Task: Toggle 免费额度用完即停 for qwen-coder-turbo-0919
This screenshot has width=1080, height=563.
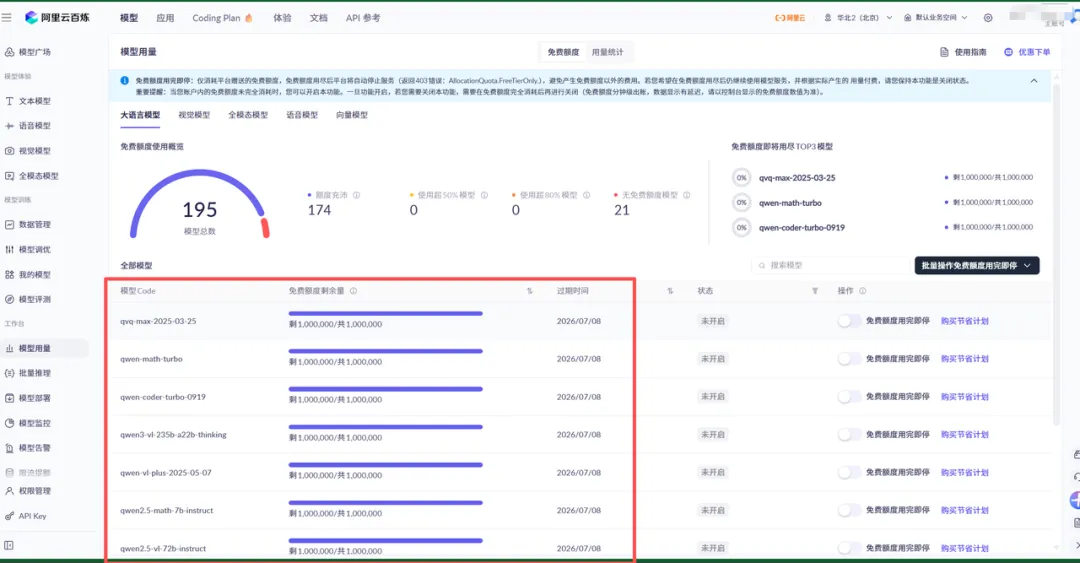Action: pyautogui.click(x=849, y=396)
